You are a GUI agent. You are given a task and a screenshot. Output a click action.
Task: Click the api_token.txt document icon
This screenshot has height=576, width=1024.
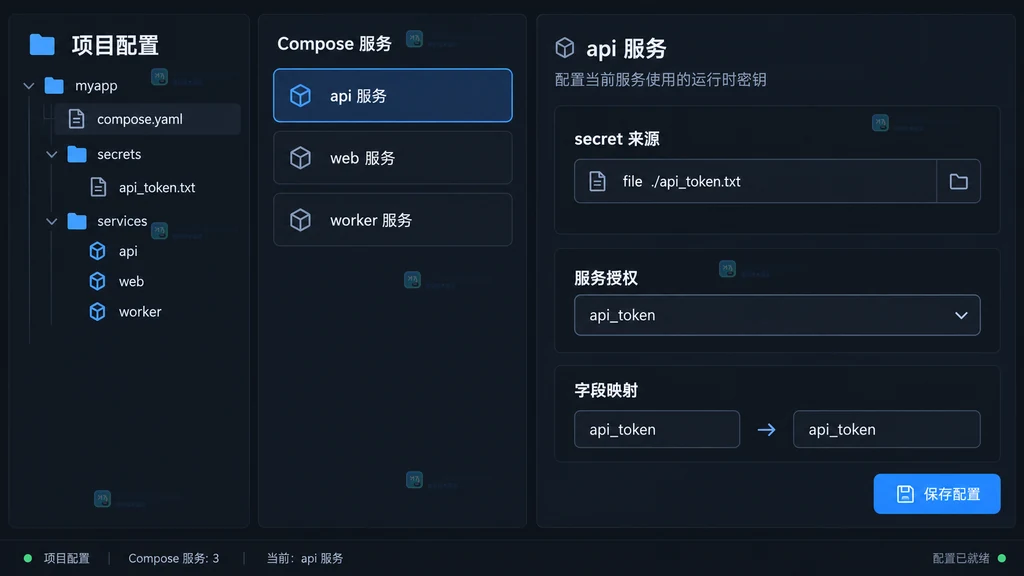click(98, 187)
